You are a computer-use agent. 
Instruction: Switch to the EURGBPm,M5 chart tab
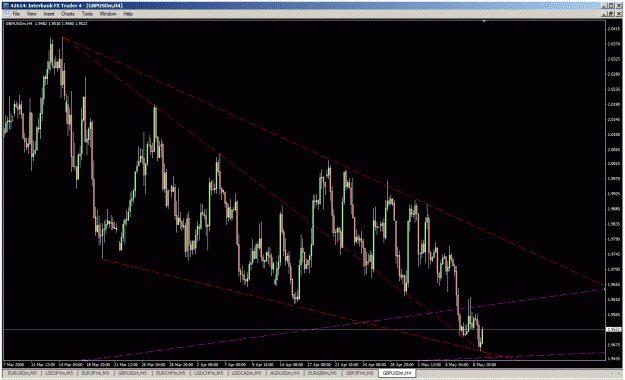tap(322, 373)
